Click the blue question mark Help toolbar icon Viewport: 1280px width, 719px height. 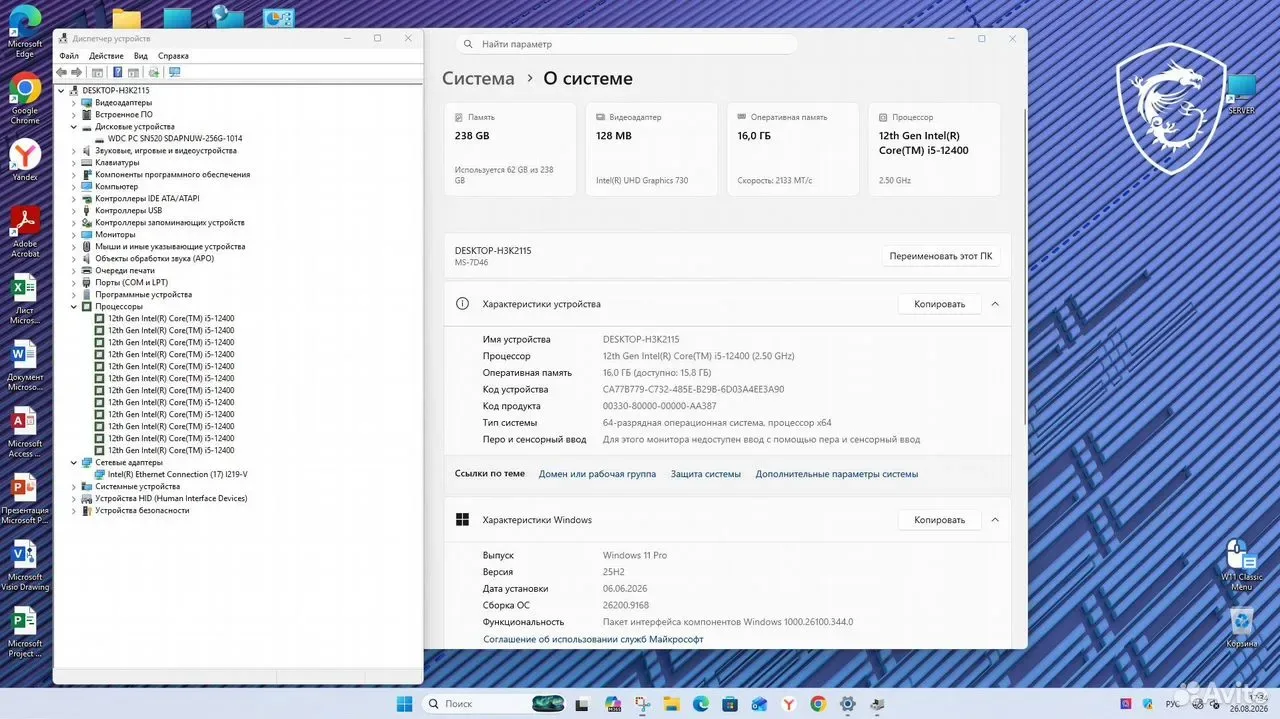point(117,72)
